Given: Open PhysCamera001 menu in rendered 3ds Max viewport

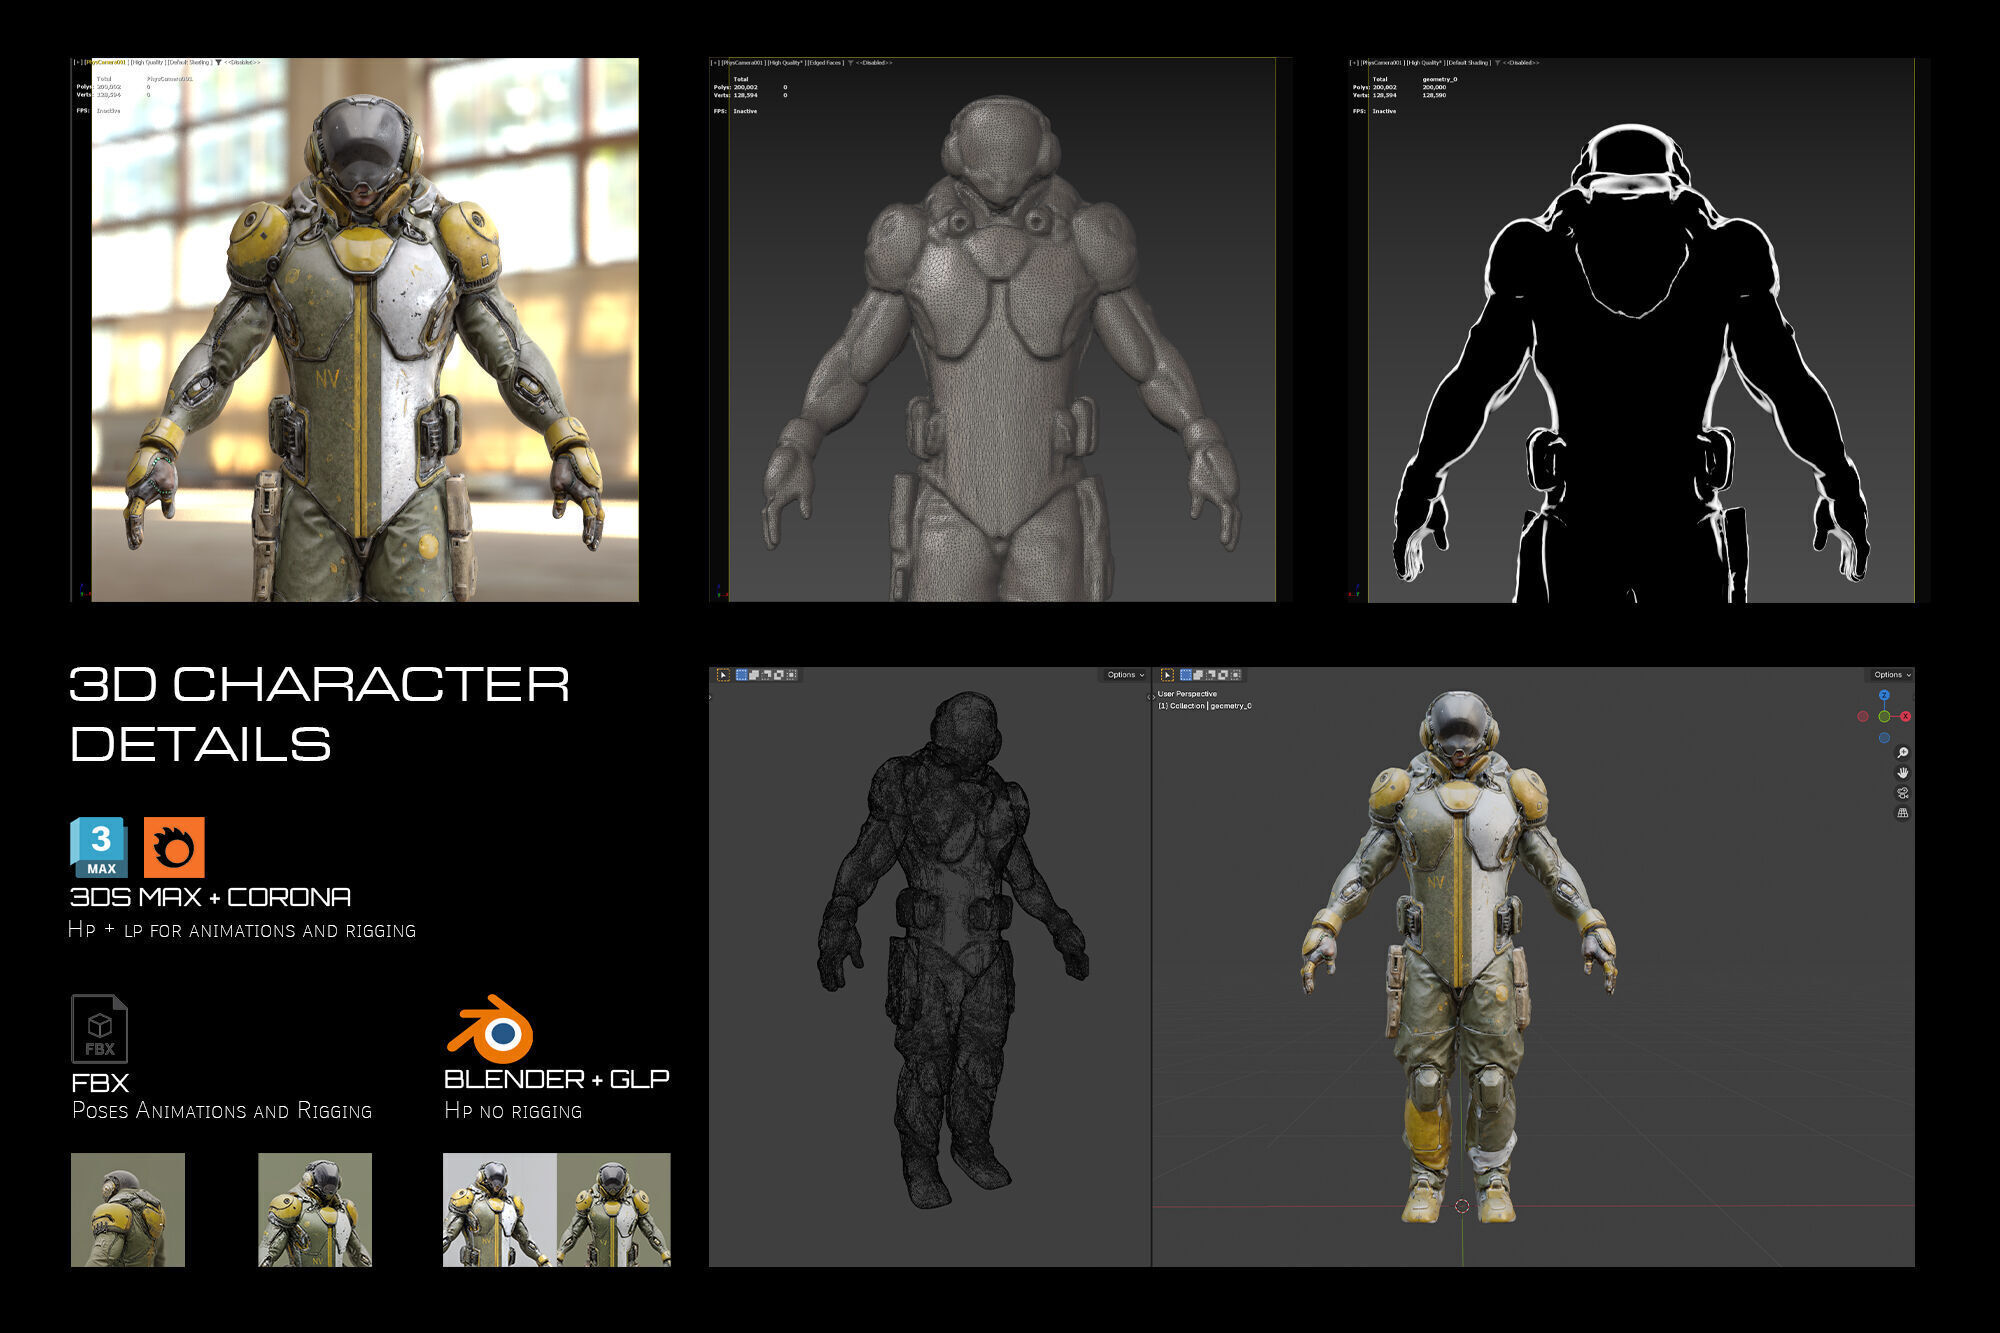Looking at the screenshot, I should pyautogui.click(x=105, y=62).
